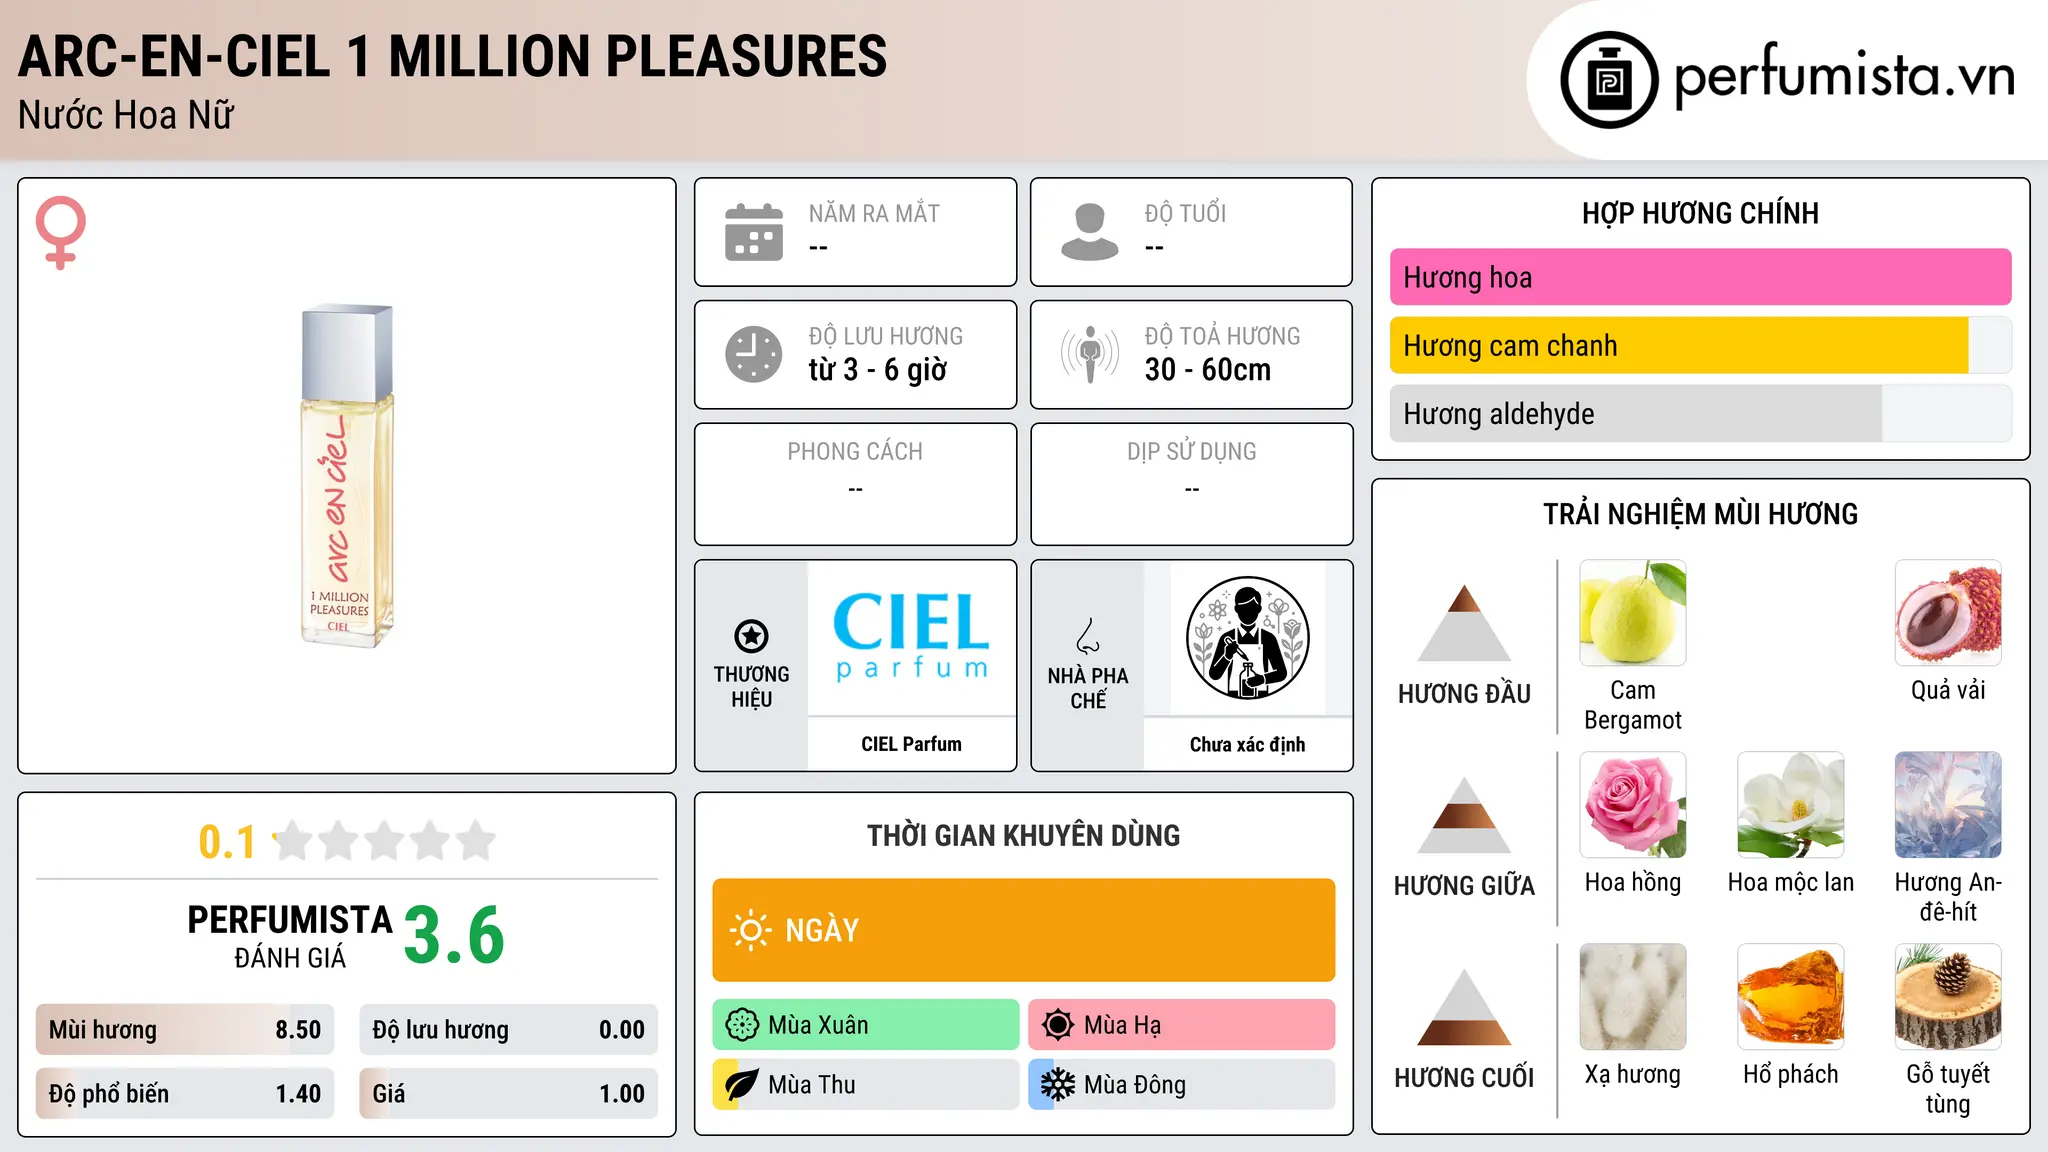Click the middle notes pyramid icon

tap(1464, 815)
